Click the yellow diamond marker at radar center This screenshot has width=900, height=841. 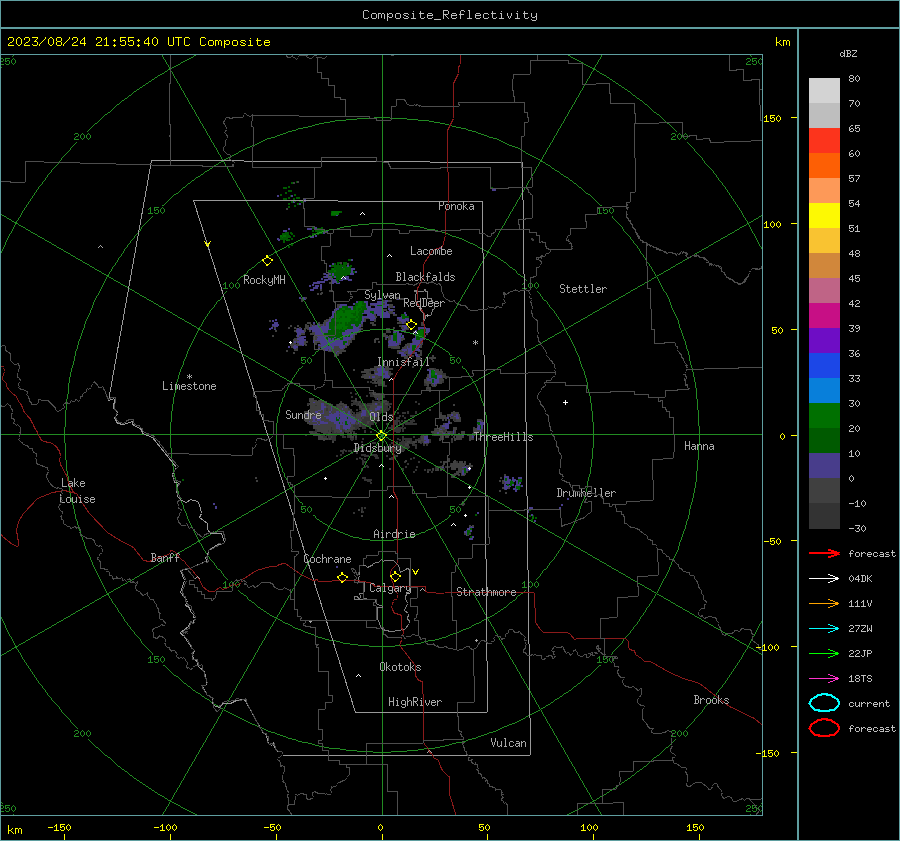coord(381,436)
